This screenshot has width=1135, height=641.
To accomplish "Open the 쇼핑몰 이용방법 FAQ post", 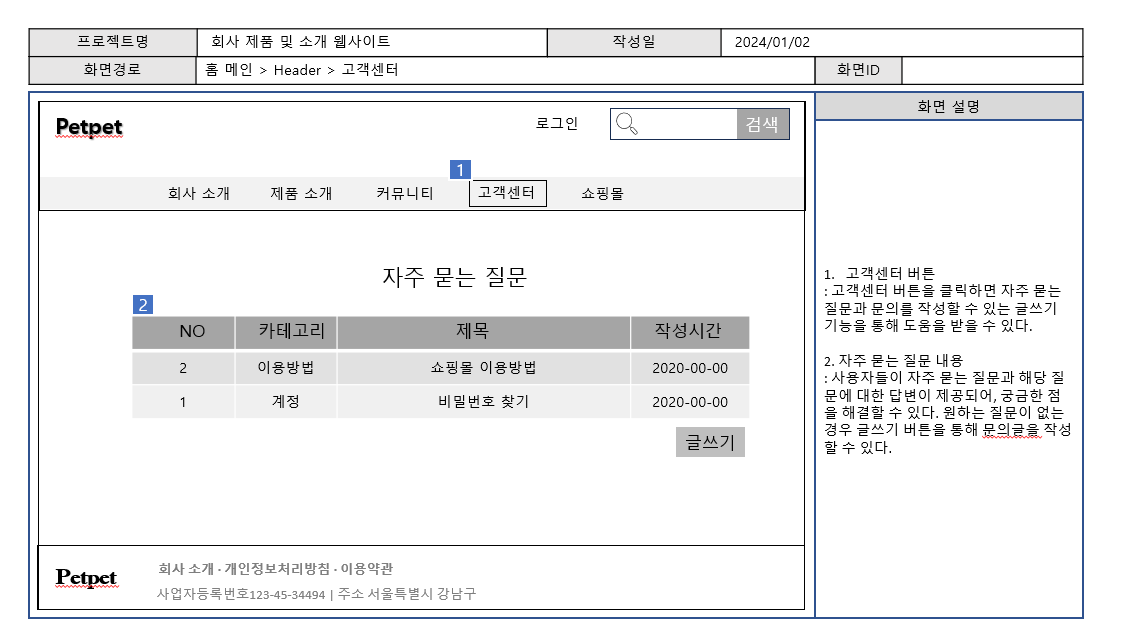I will [x=483, y=368].
